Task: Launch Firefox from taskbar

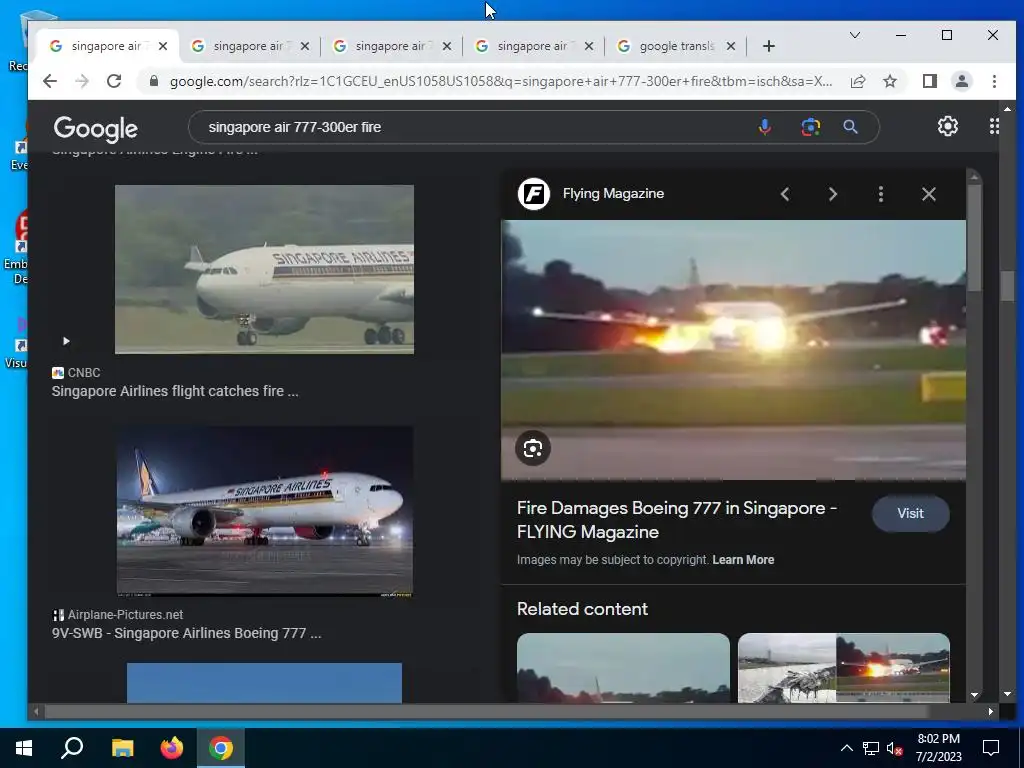Action: pyautogui.click(x=172, y=748)
